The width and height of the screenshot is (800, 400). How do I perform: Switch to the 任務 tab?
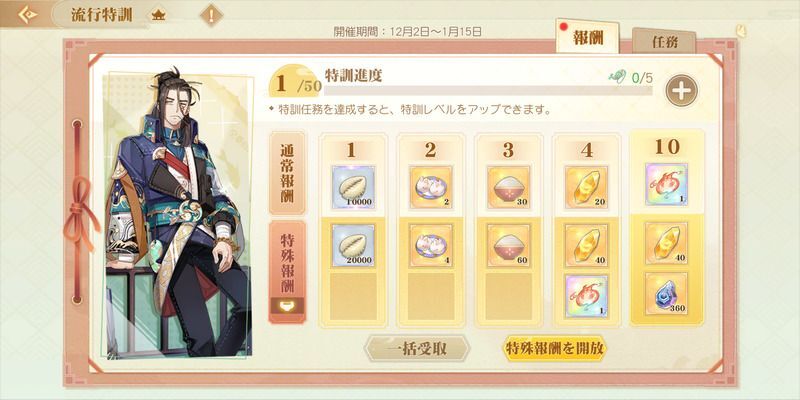[x=664, y=42]
